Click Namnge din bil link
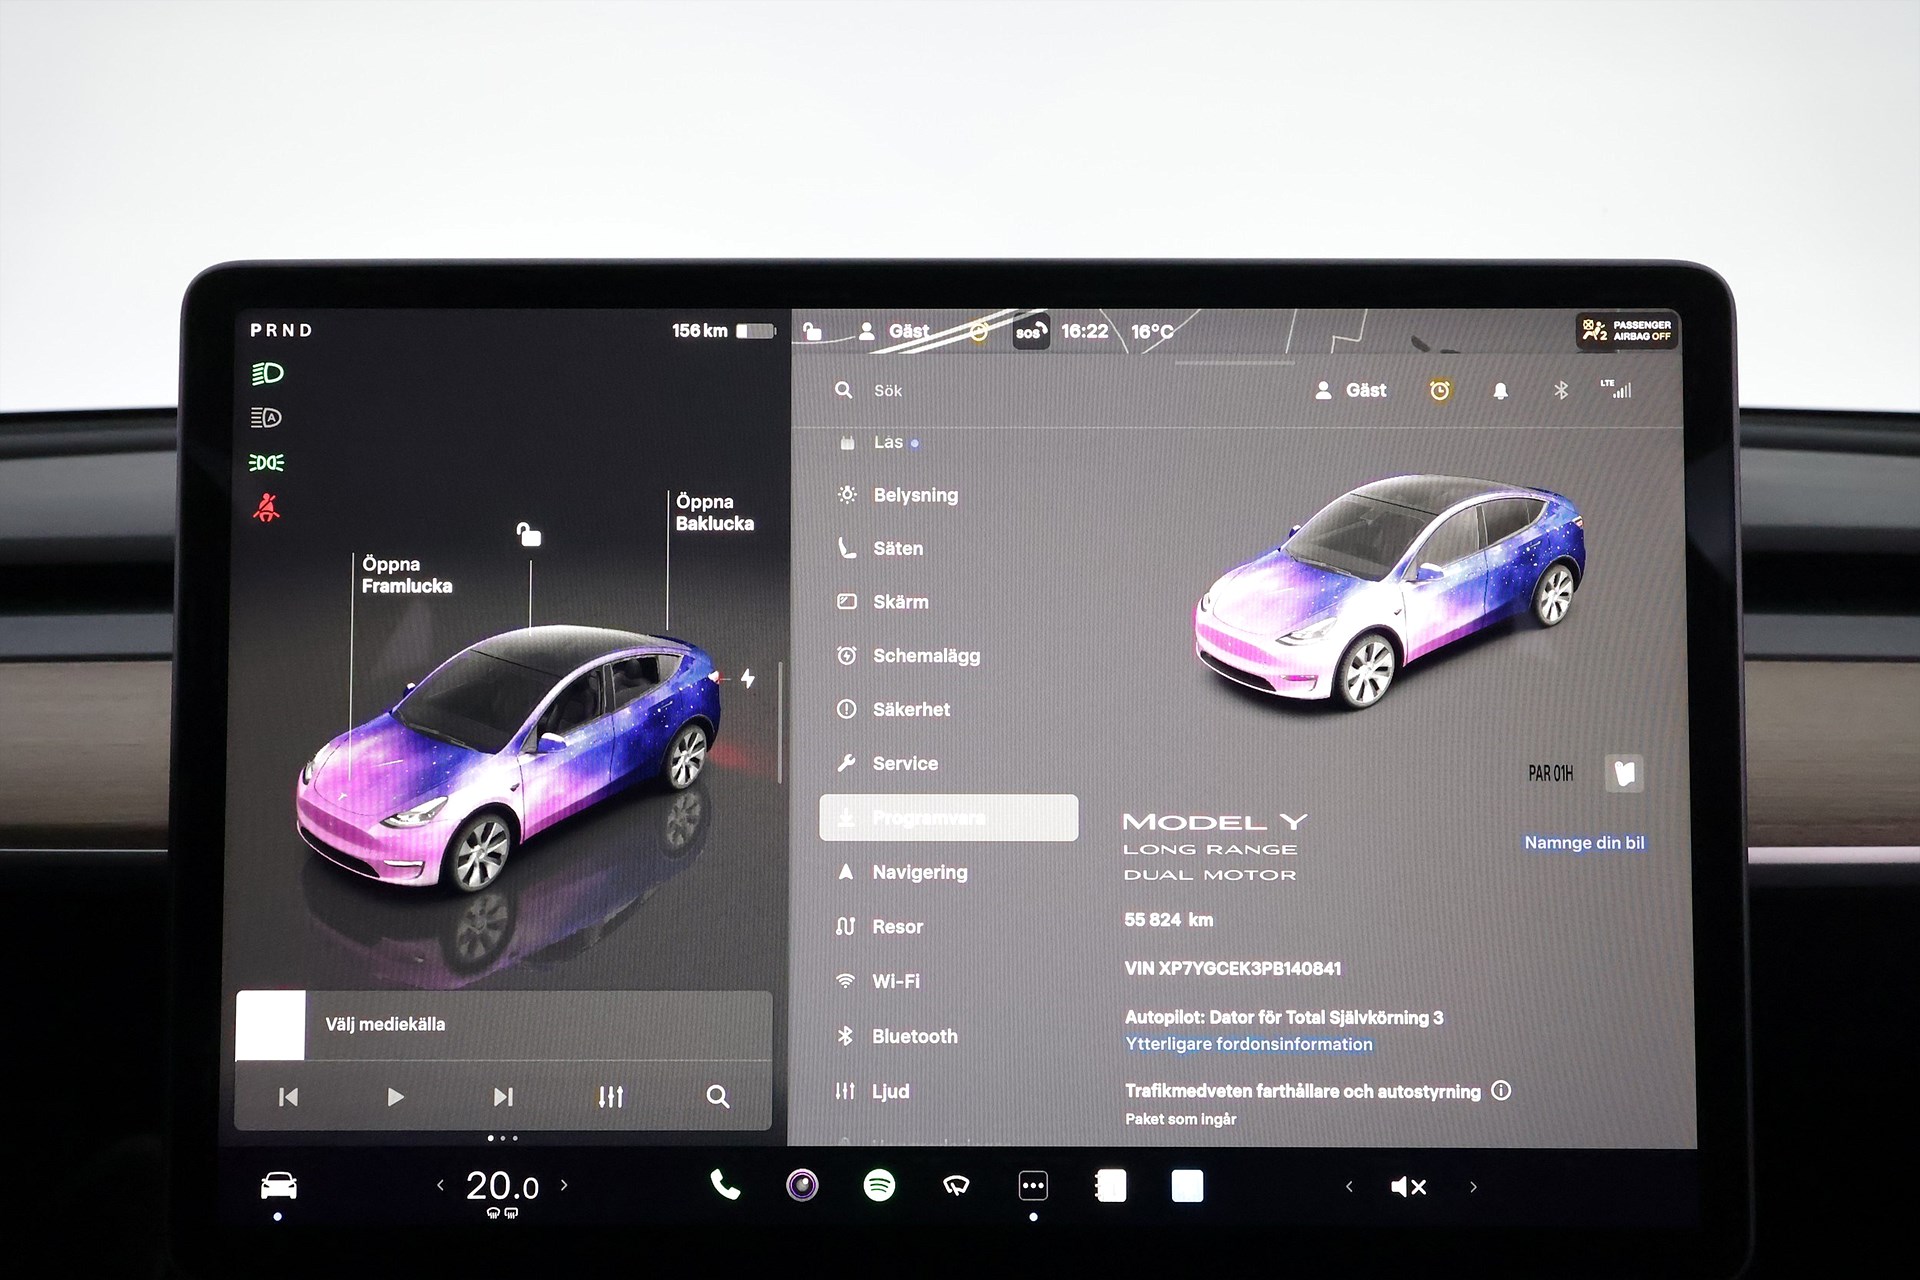The height and width of the screenshot is (1280, 1920). [1584, 843]
